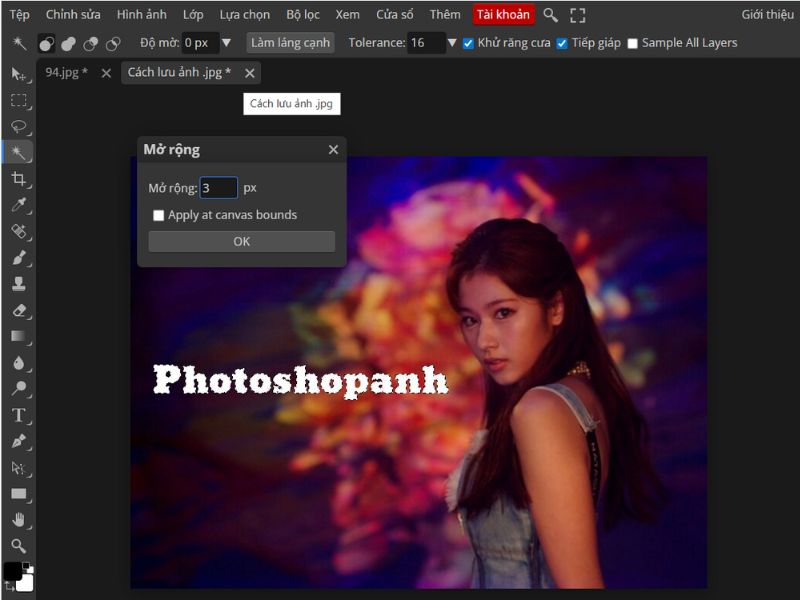Viewport: 800px width, 600px height.
Task: Open the Lựa chọn menu
Action: pyautogui.click(x=244, y=14)
